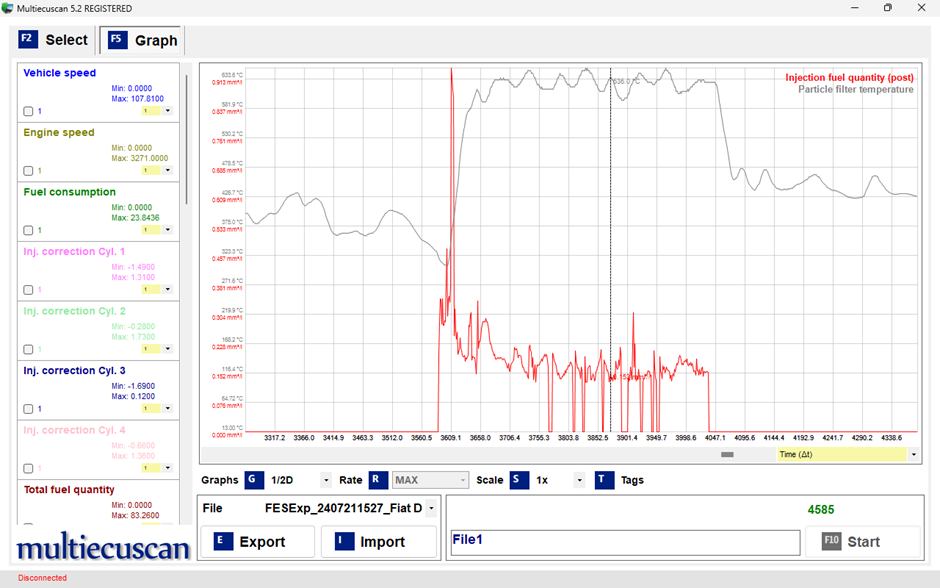The height and width of the screenshot is (588, 940).
Task: Click the T Tags shortcut icon
Action: pyautogui.click(x=604, y=480)
